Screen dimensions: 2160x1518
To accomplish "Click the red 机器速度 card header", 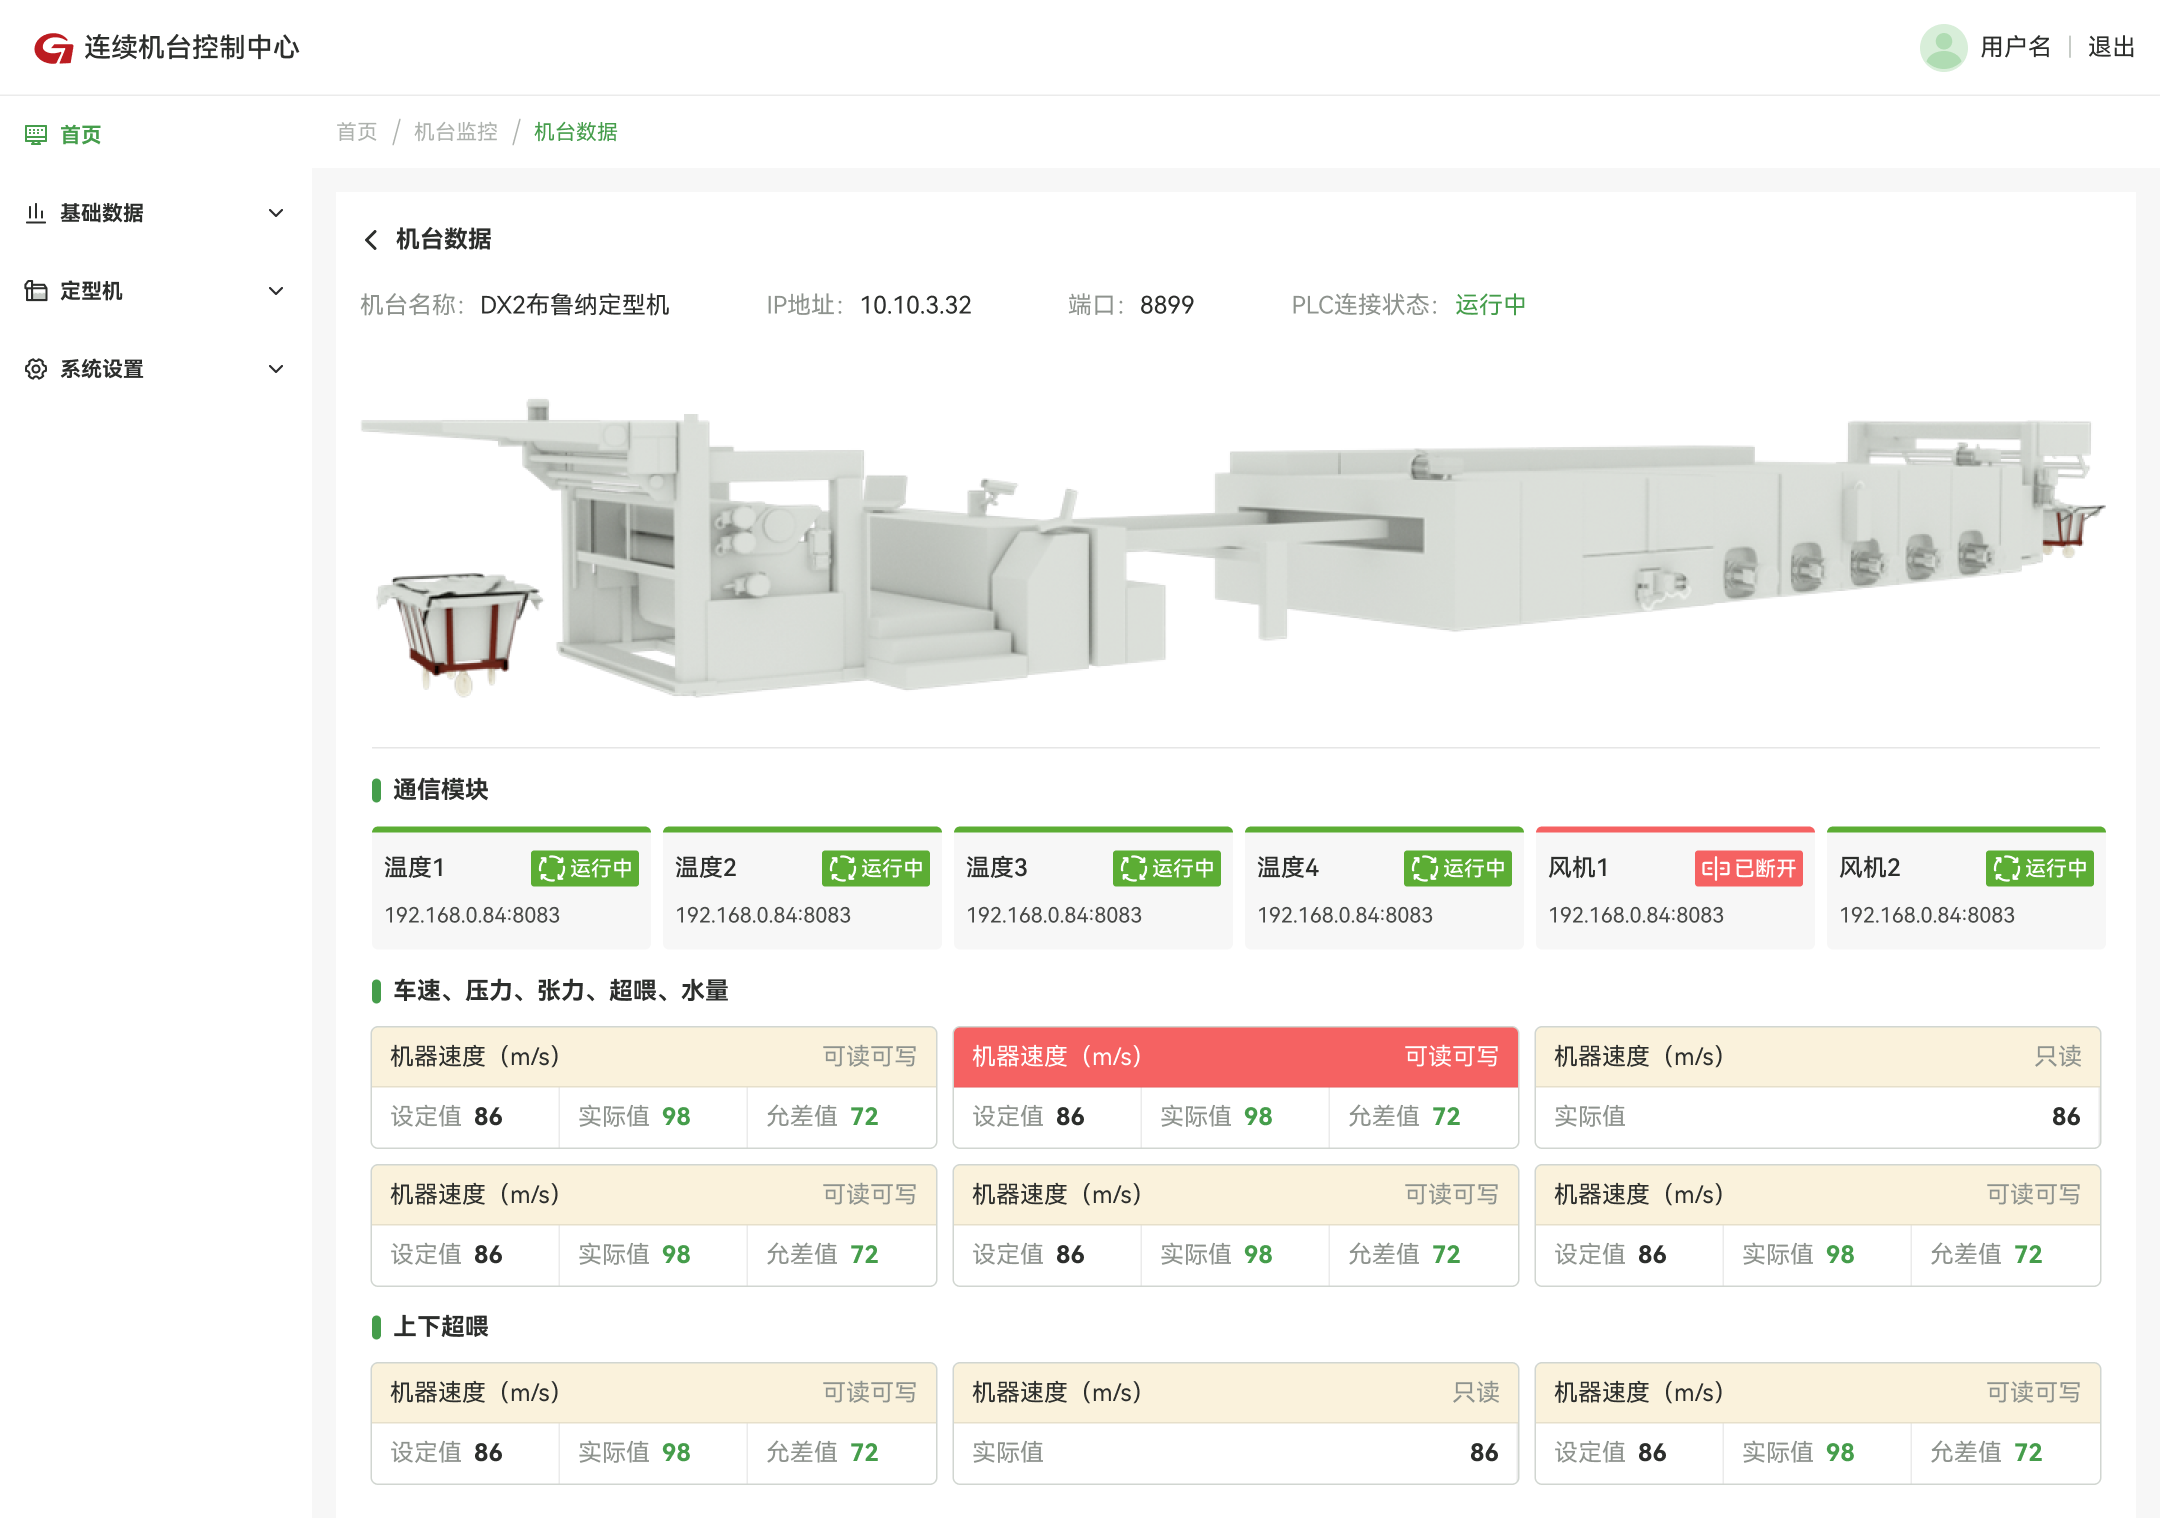I will click(1235, 1057).
